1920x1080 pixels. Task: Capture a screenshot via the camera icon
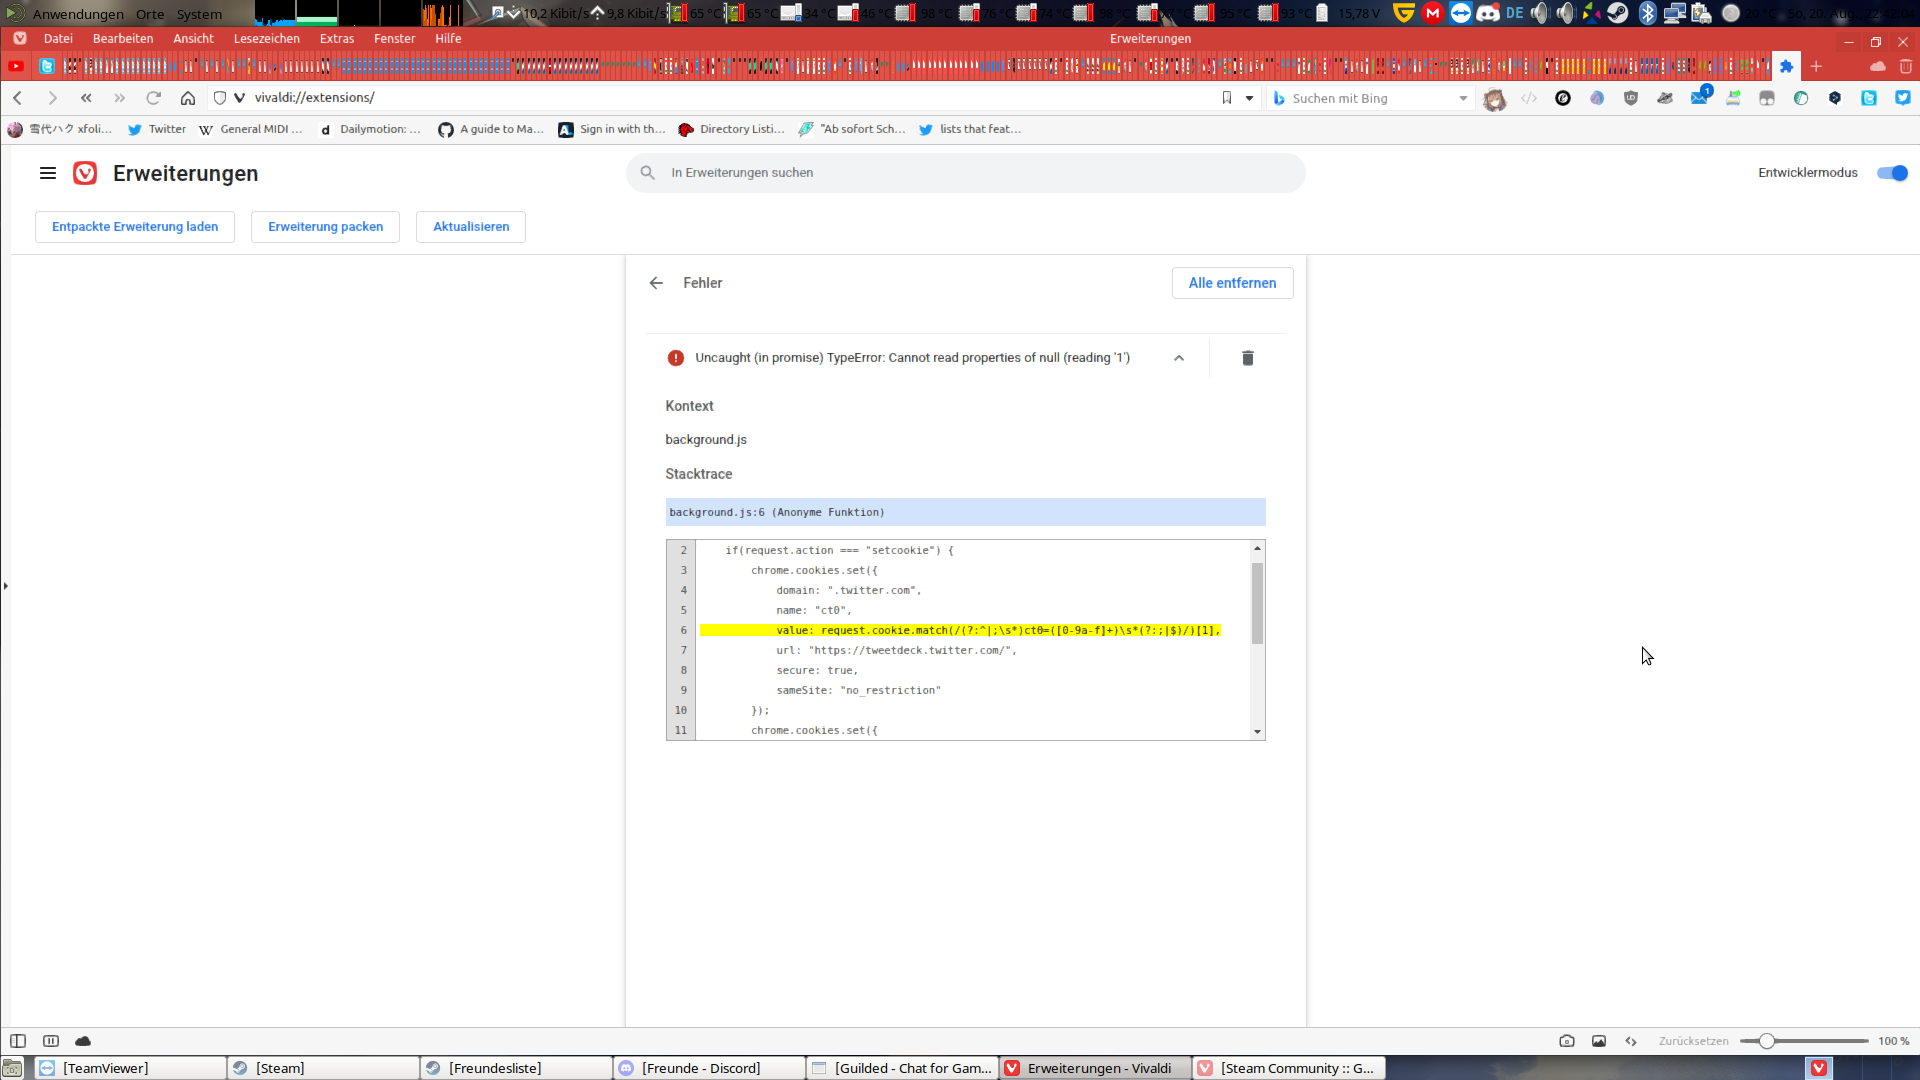pos(1567,1041)
